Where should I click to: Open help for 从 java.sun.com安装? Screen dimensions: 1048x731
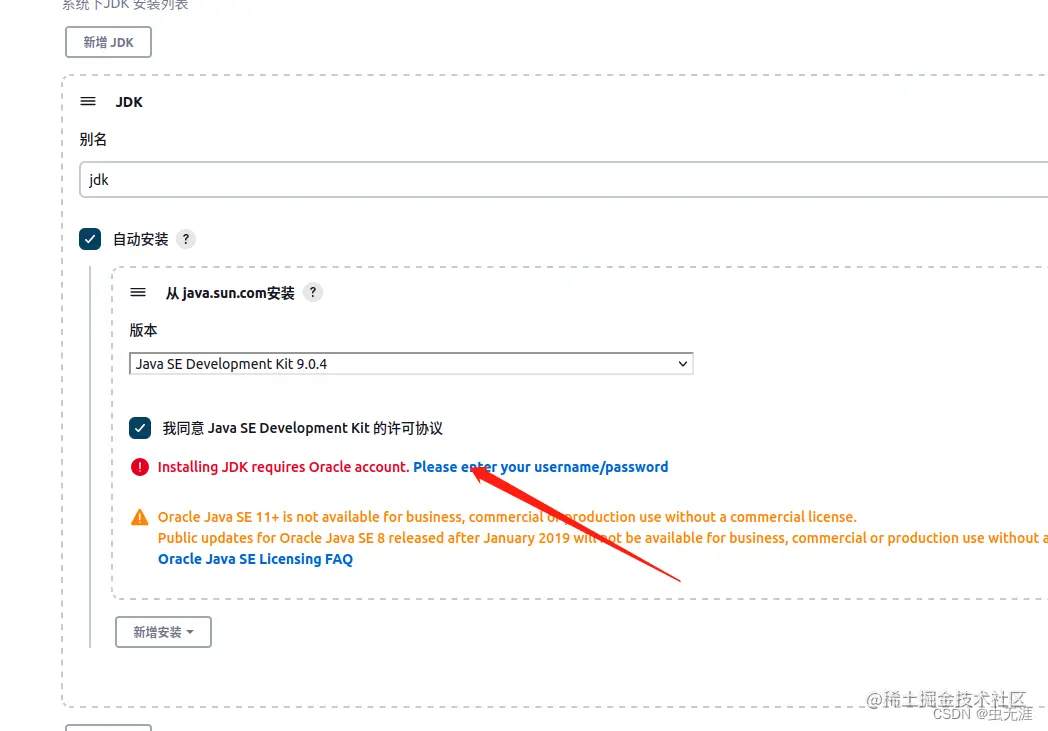tap(312, 292)
